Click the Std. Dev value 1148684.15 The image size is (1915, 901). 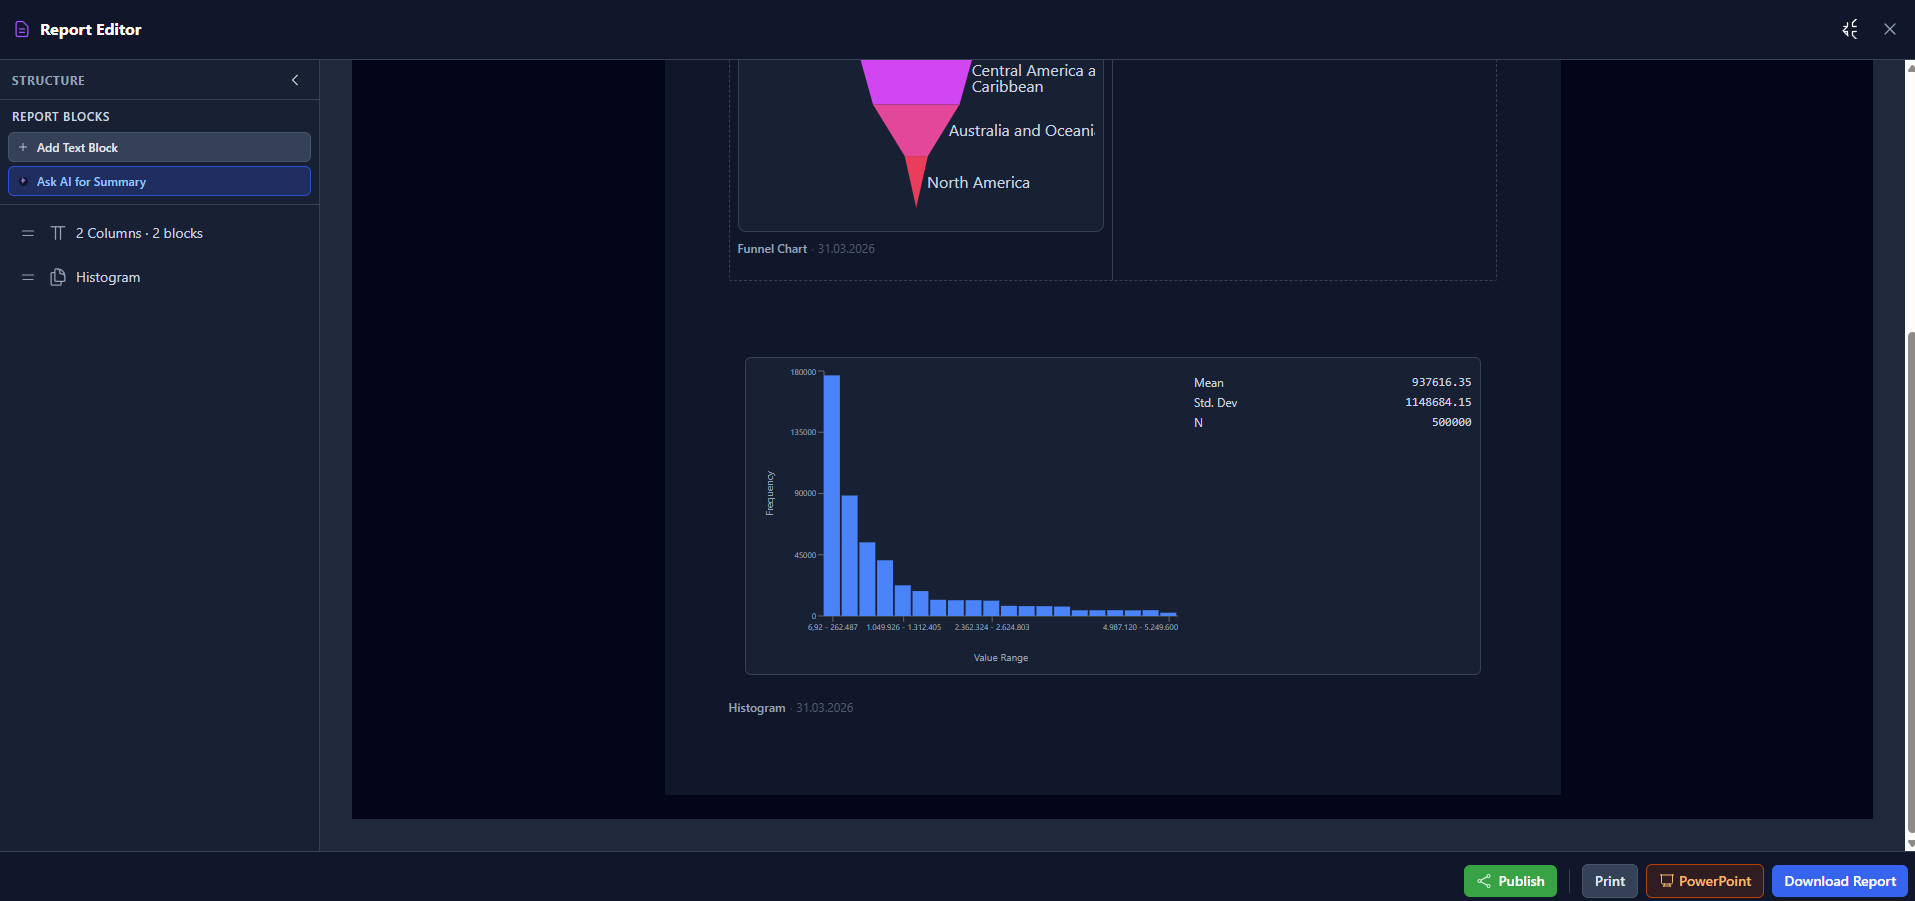[x=1438, y=402]
